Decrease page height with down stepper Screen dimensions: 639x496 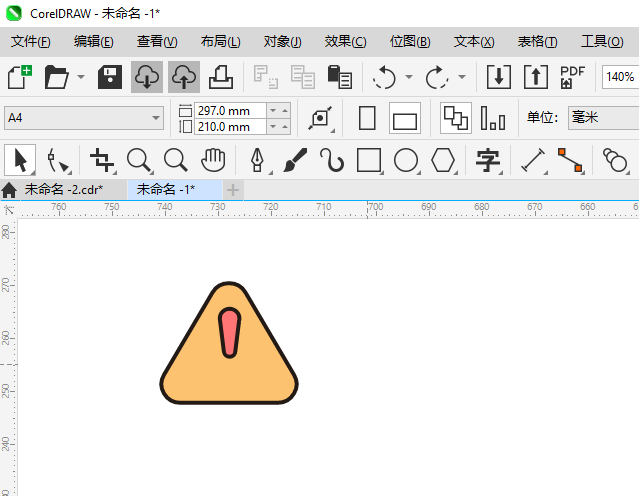click(273, 127)
